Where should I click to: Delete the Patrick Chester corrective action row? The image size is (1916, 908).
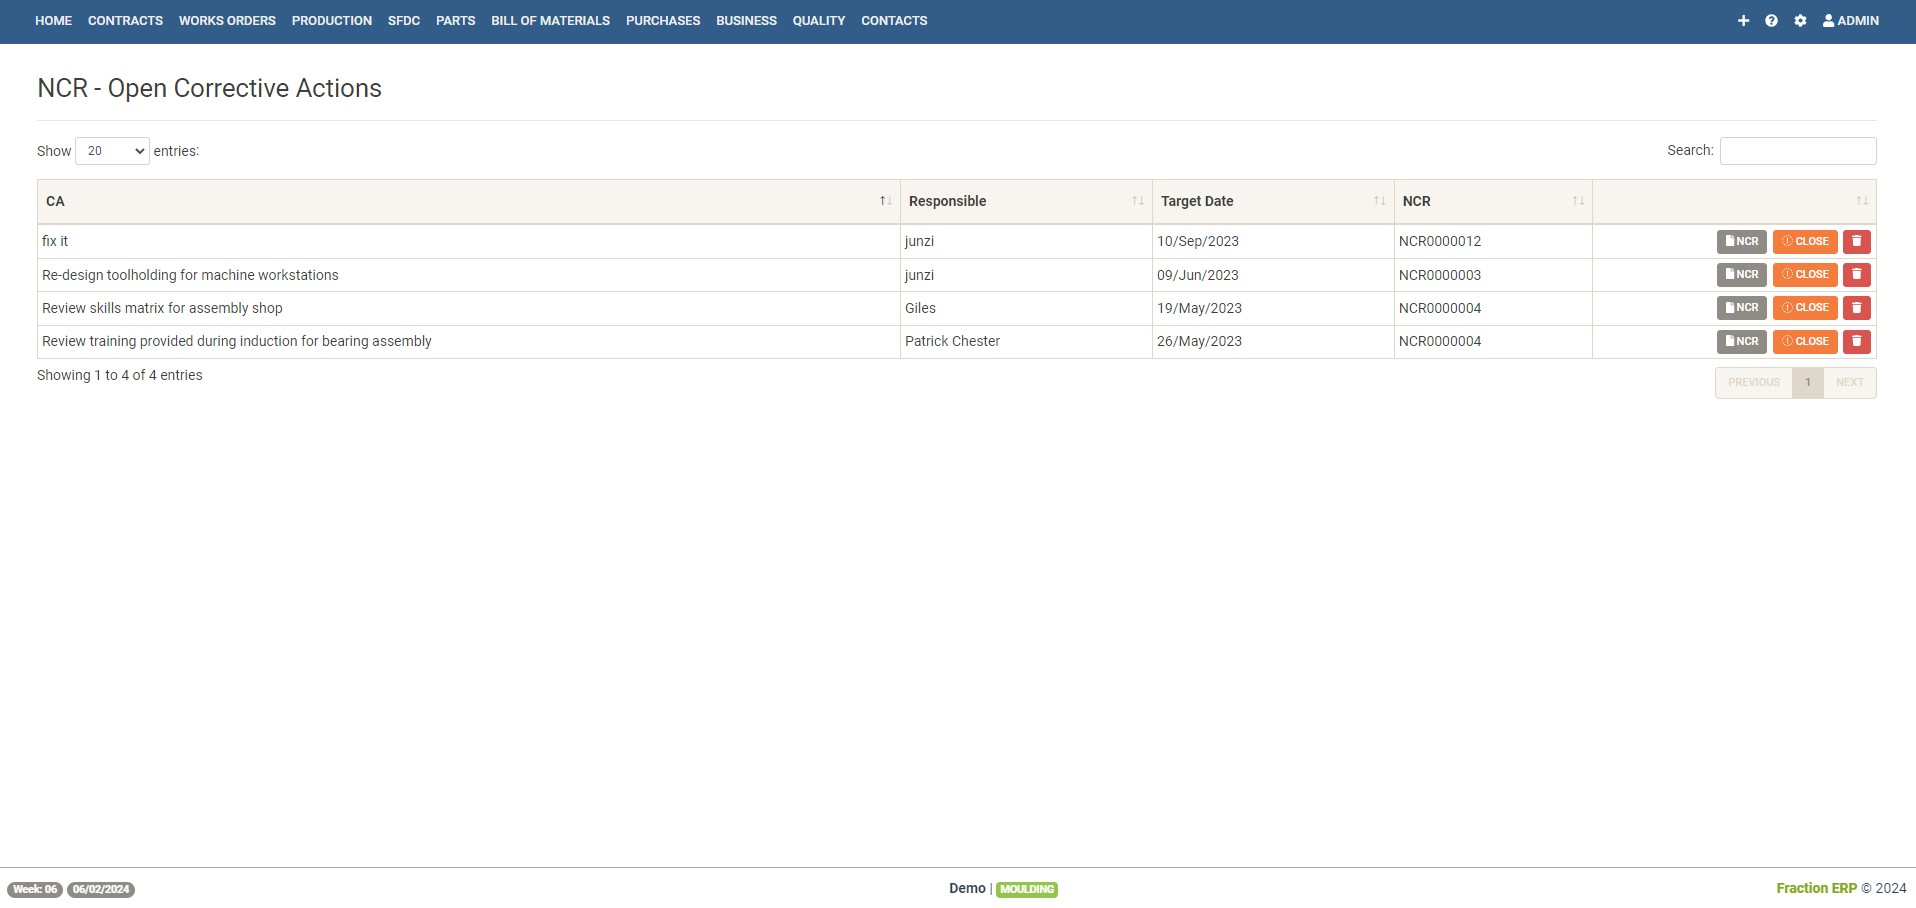(1856, 342)
